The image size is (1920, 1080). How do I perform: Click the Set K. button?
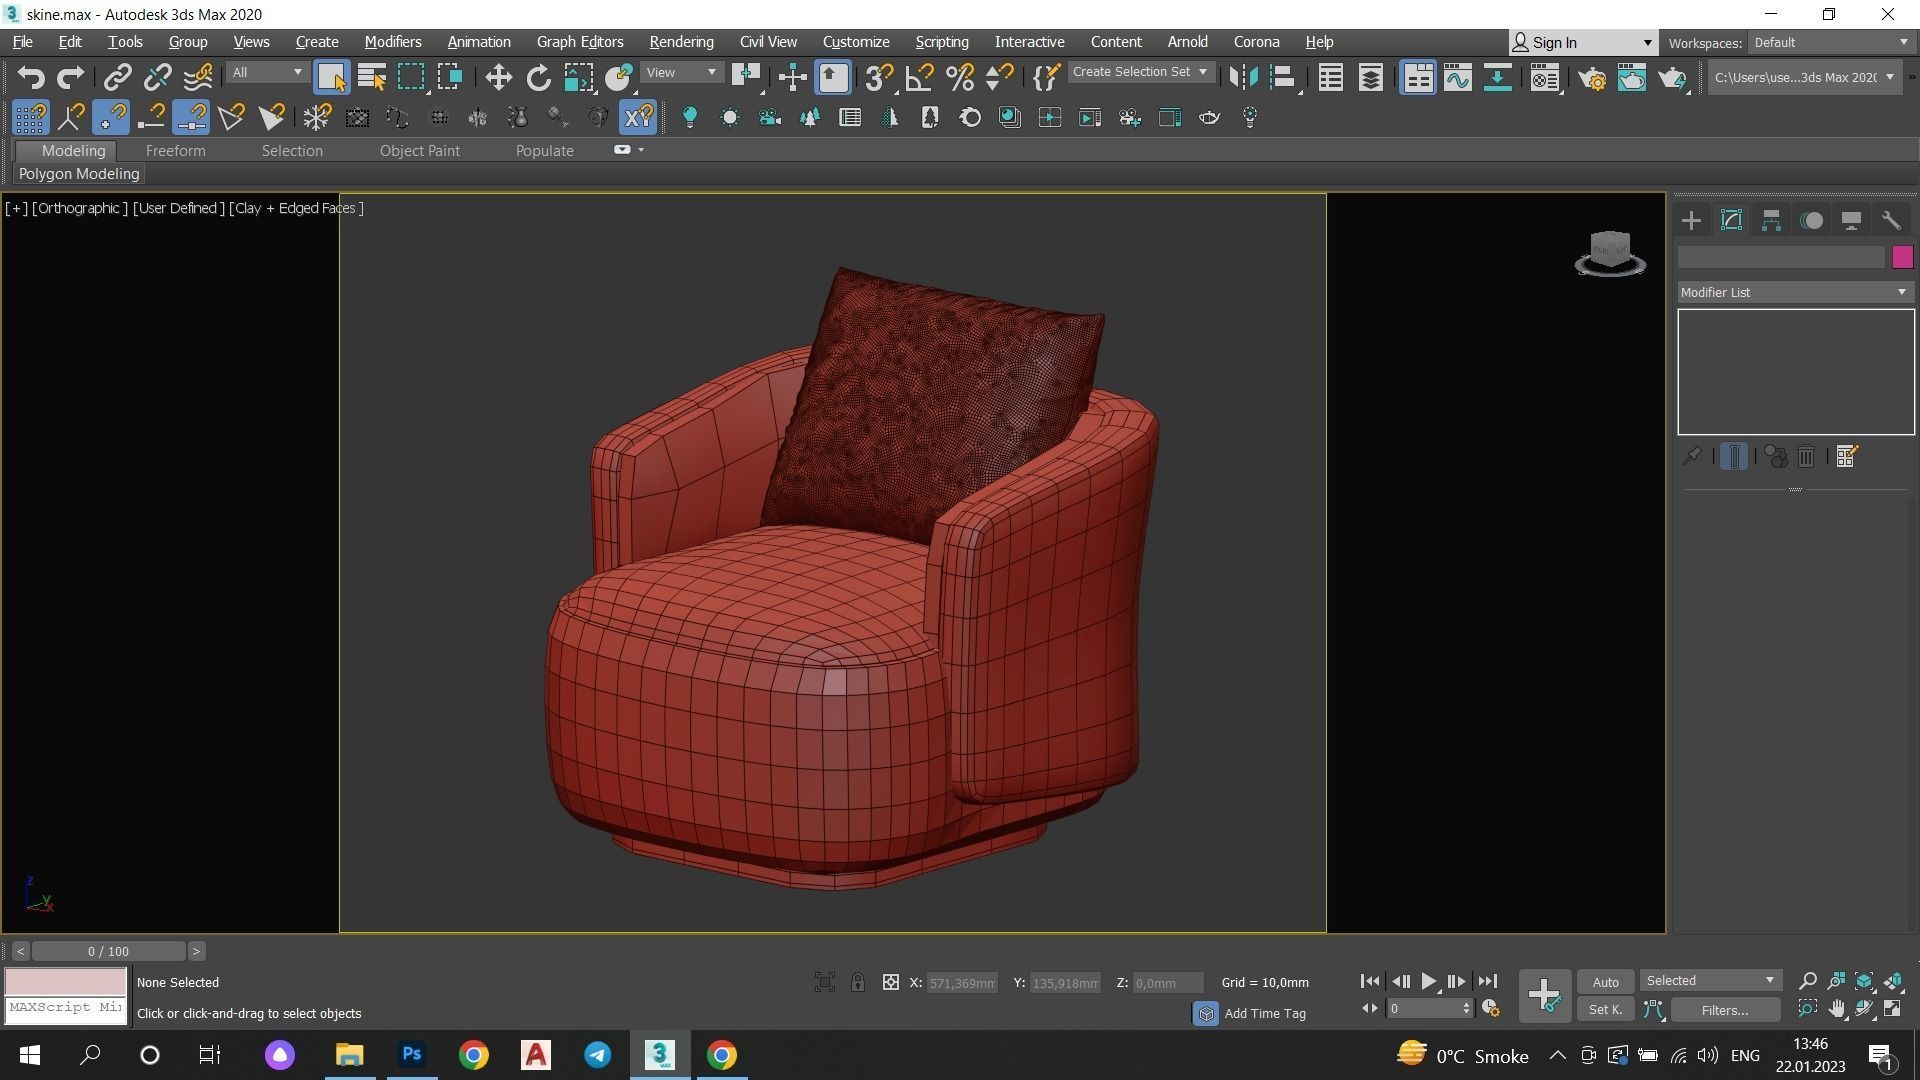(1605, 1010)
